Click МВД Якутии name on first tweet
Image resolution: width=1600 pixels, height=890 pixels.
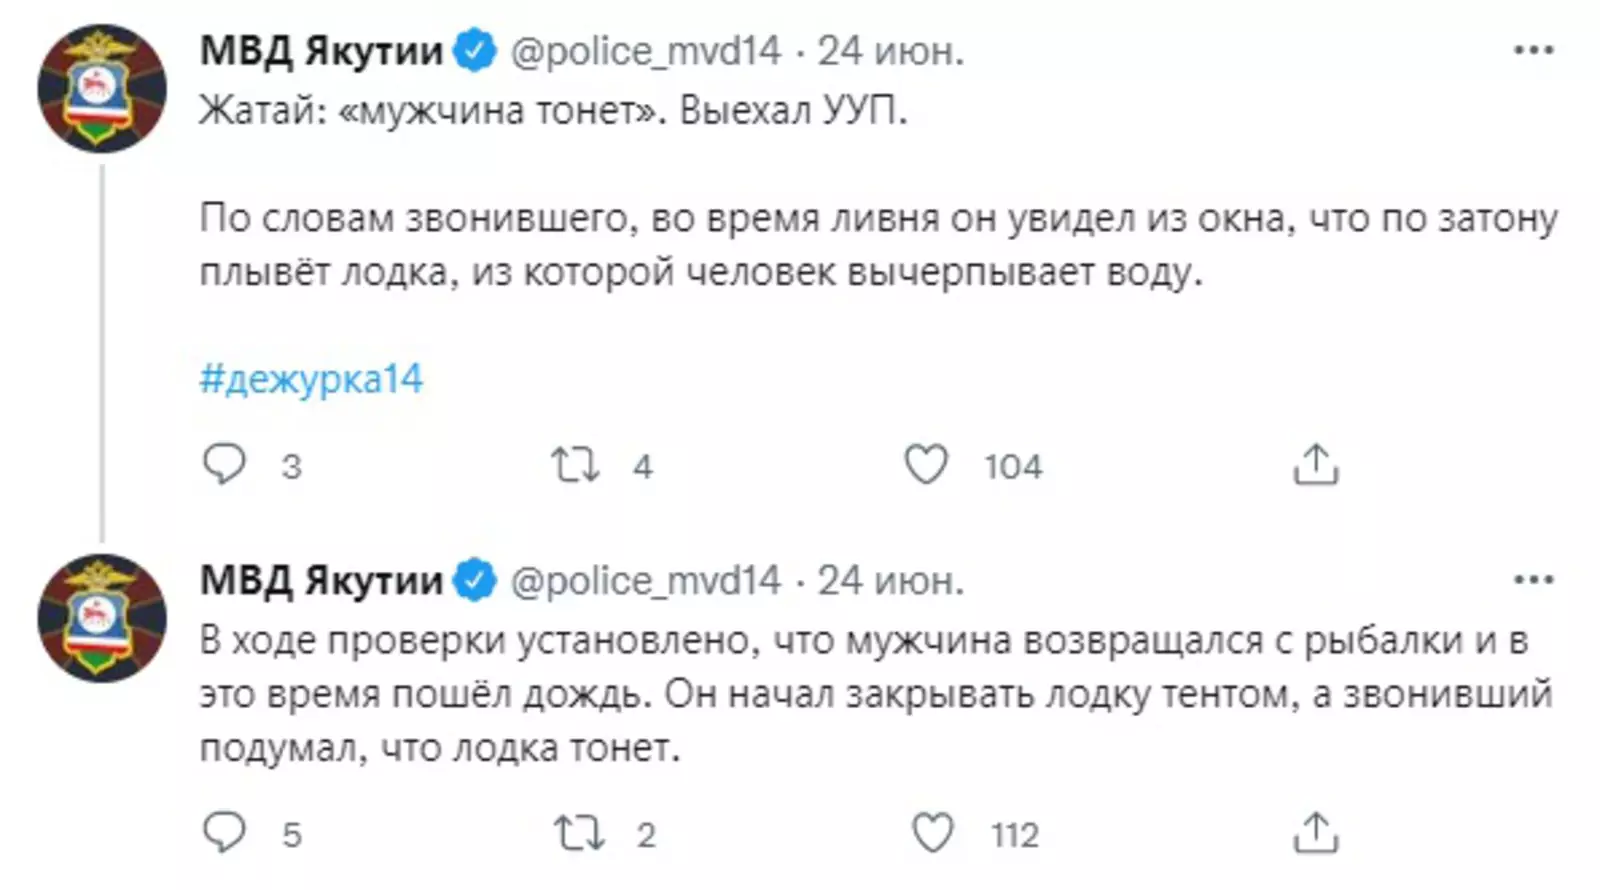(x=321, y=50)
